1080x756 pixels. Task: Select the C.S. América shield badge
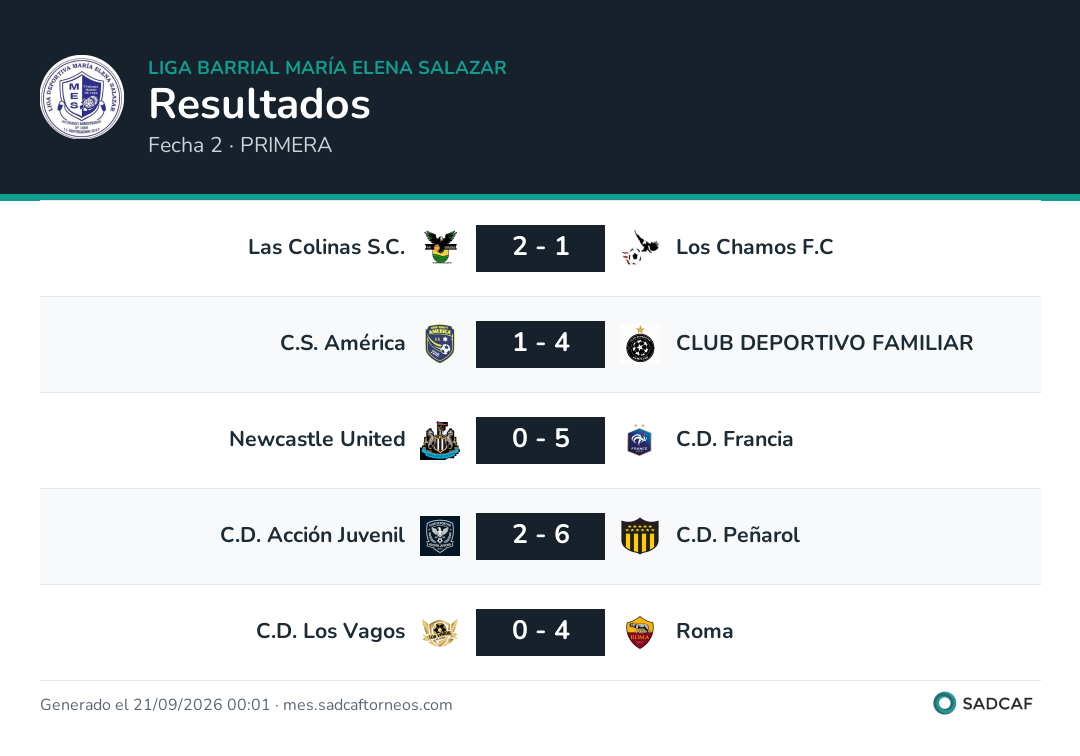(x=440, y=344)
